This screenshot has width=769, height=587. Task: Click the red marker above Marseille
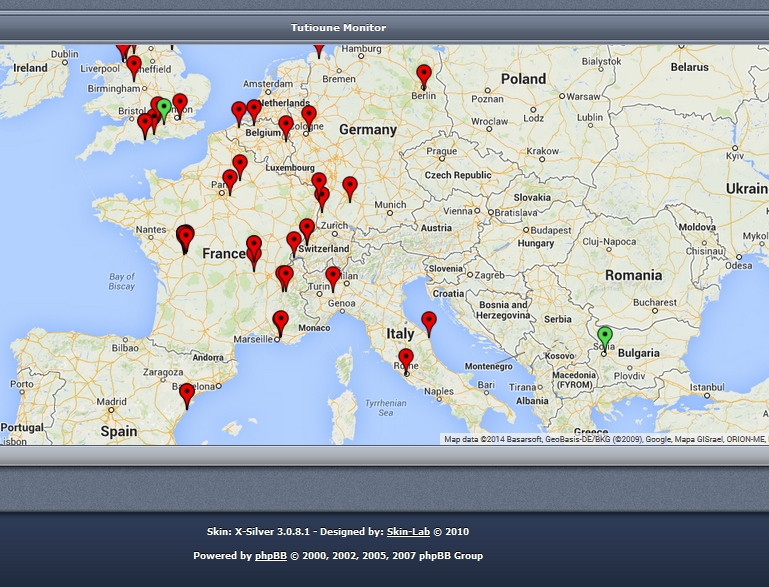(281, 321)
